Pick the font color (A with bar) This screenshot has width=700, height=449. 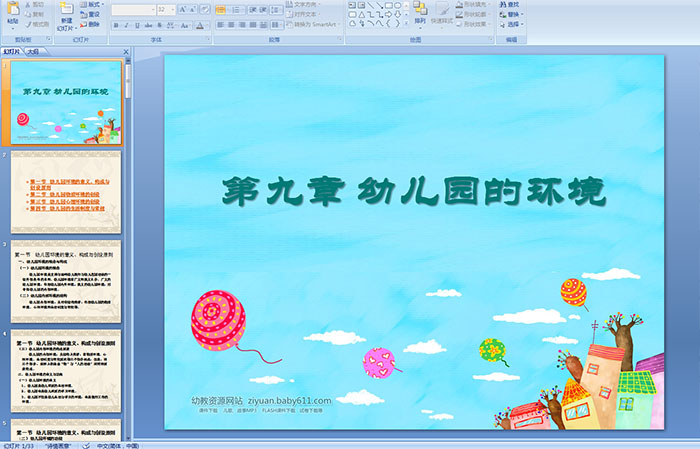pos(201,25)
